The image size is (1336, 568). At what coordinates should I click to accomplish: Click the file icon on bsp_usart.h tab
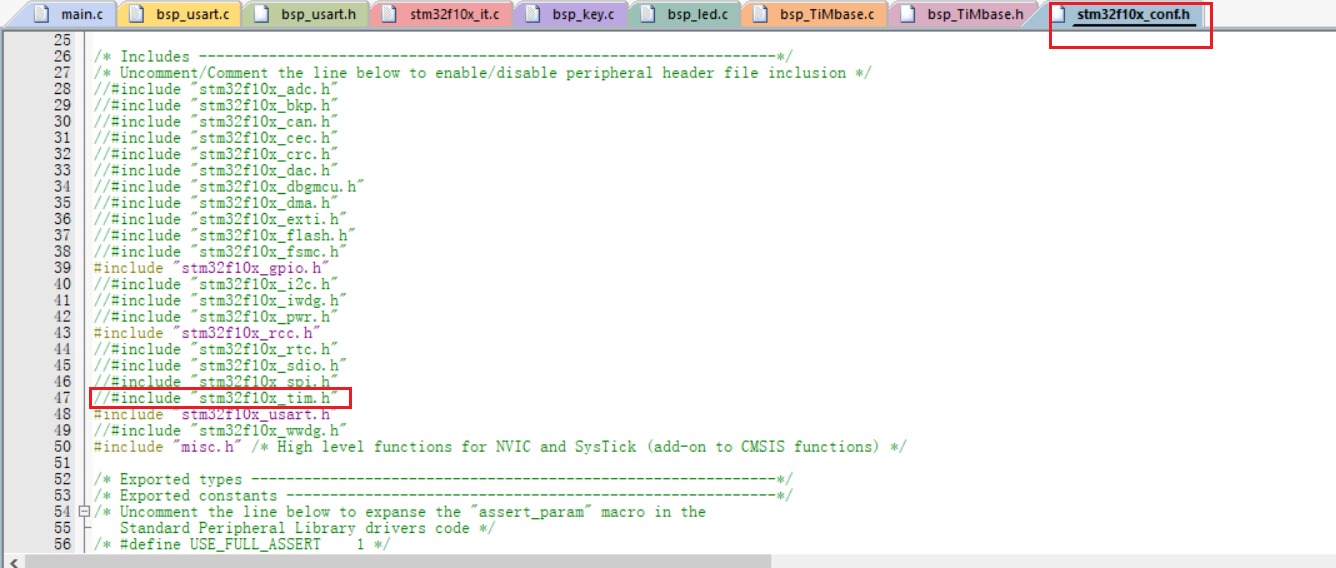[261, 15]
